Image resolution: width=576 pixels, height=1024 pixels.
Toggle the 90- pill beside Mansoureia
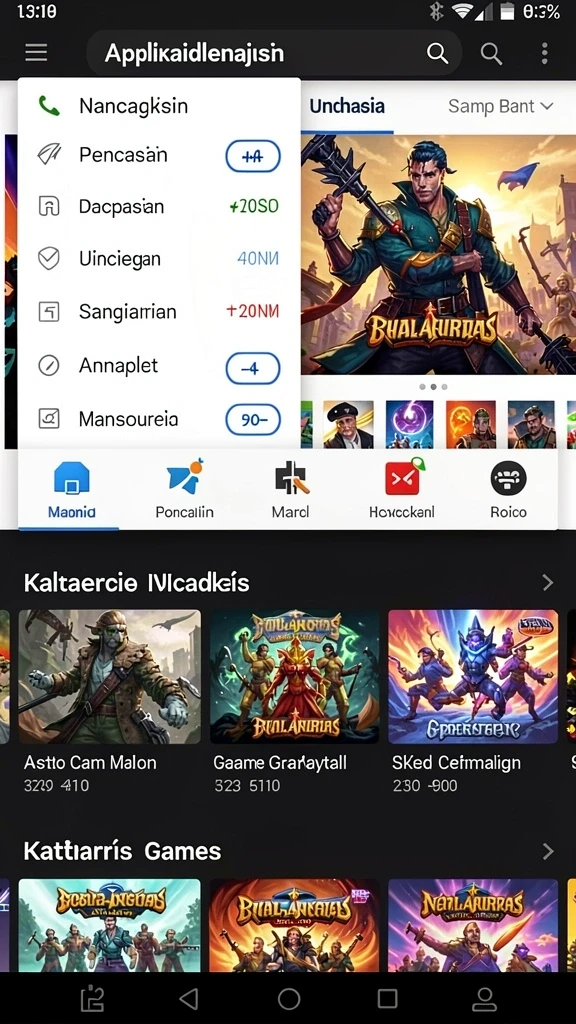tap(253, 420)
